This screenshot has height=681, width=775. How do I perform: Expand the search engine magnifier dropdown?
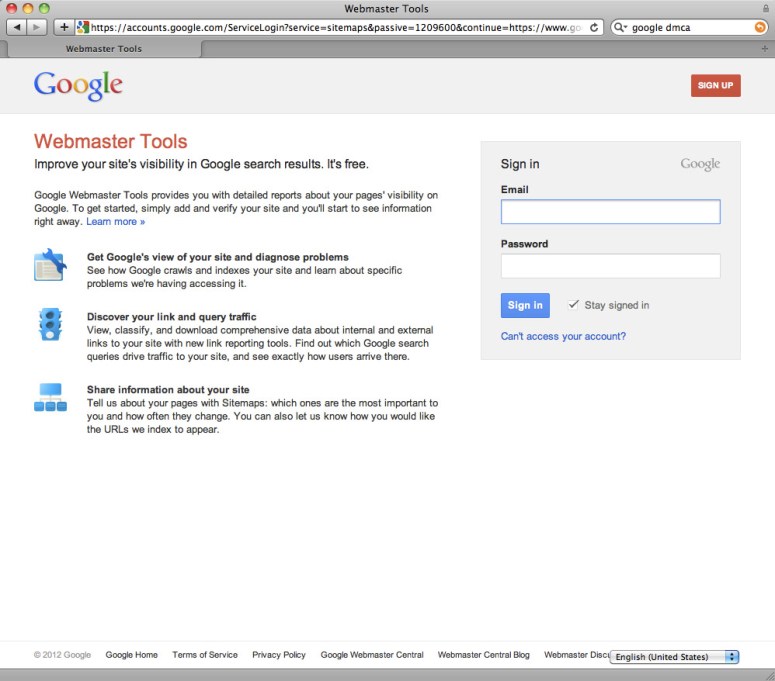point(621,28)
